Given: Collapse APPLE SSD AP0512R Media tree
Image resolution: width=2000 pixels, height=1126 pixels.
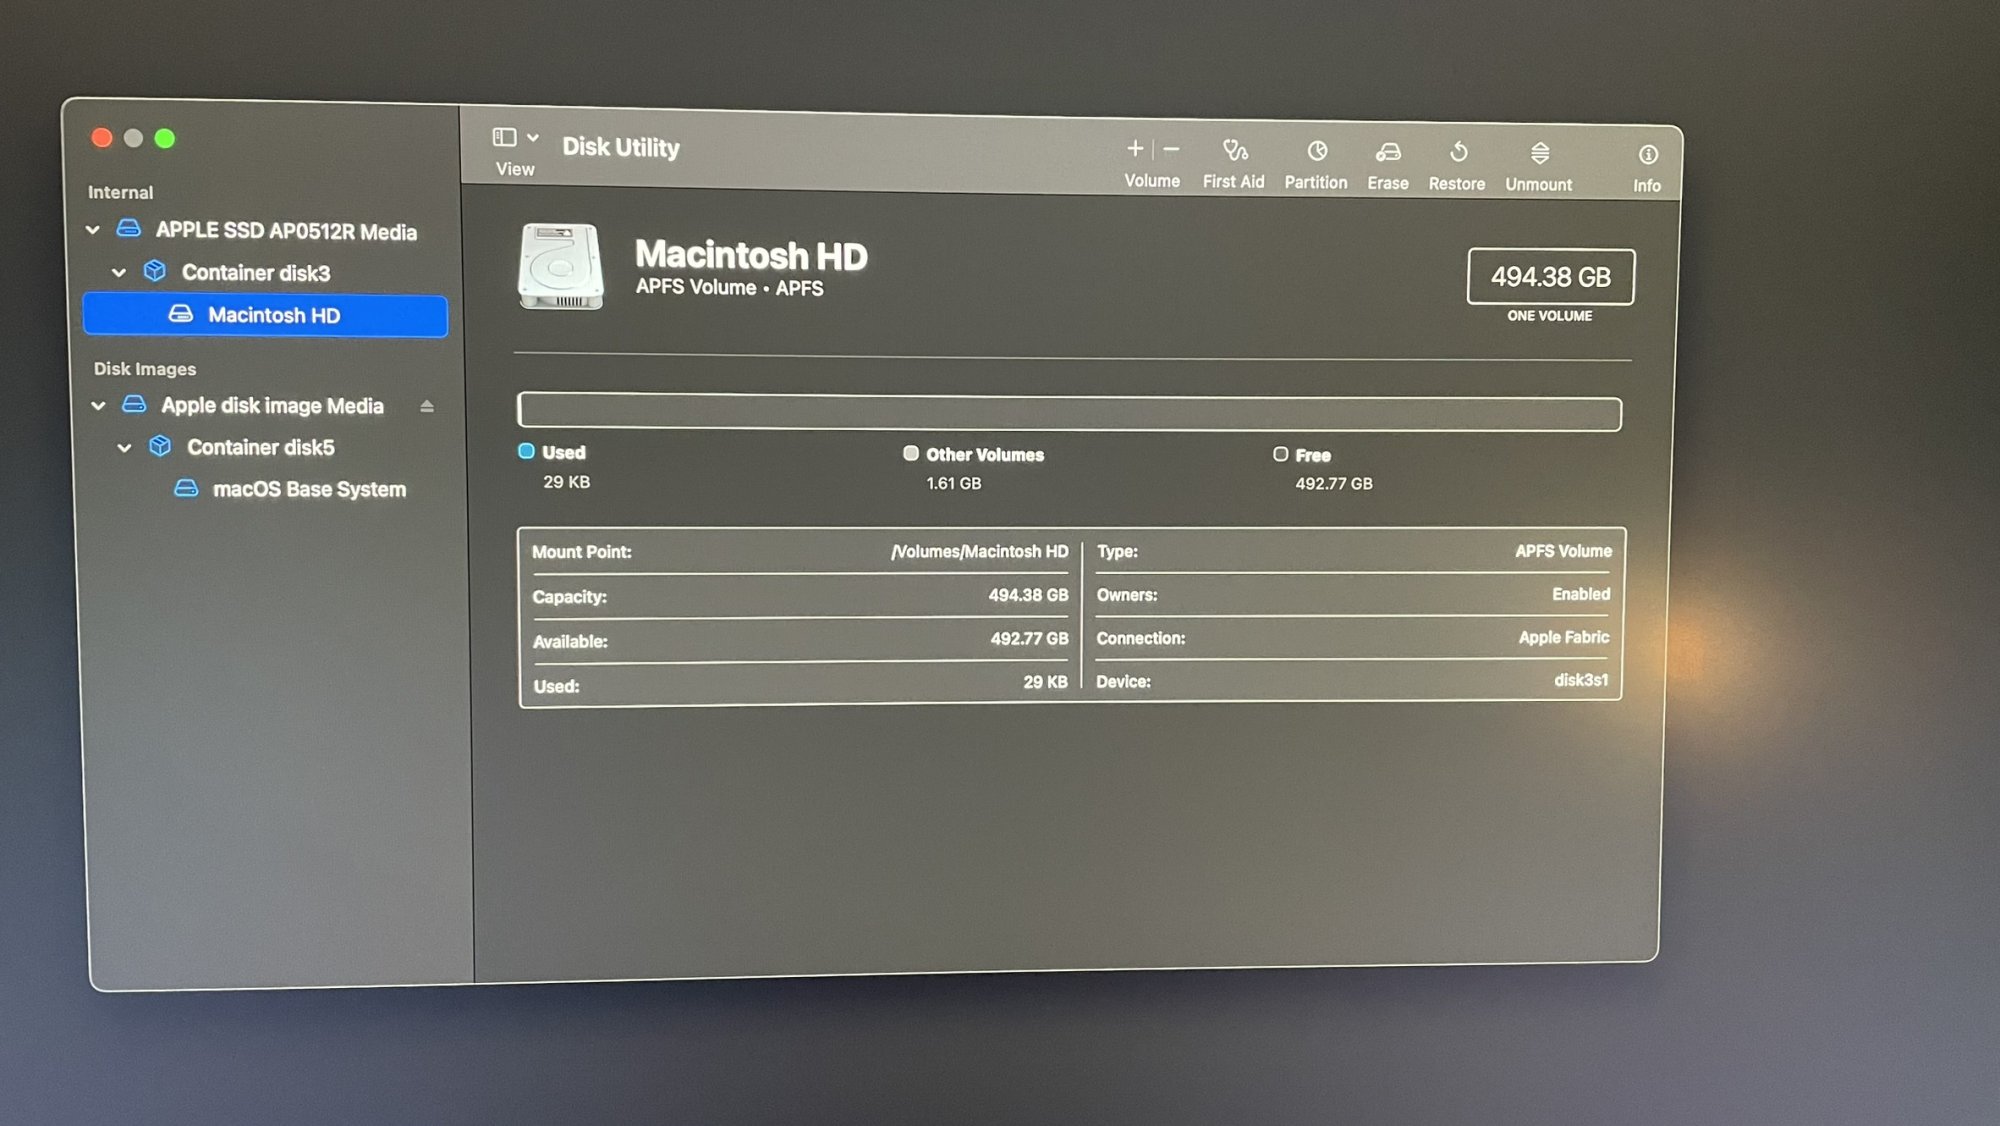Looking at the screenshot, I should pos(93,230).
